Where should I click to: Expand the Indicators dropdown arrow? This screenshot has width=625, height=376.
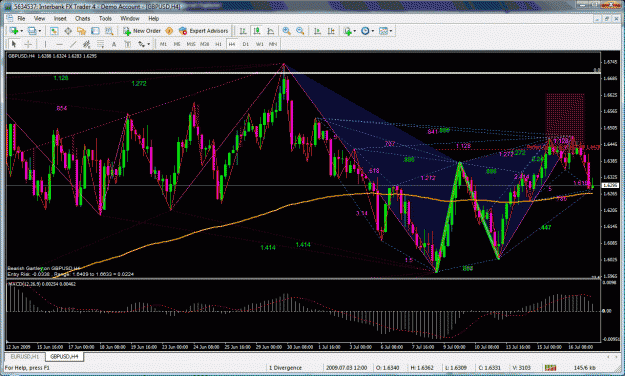[355, 31]
